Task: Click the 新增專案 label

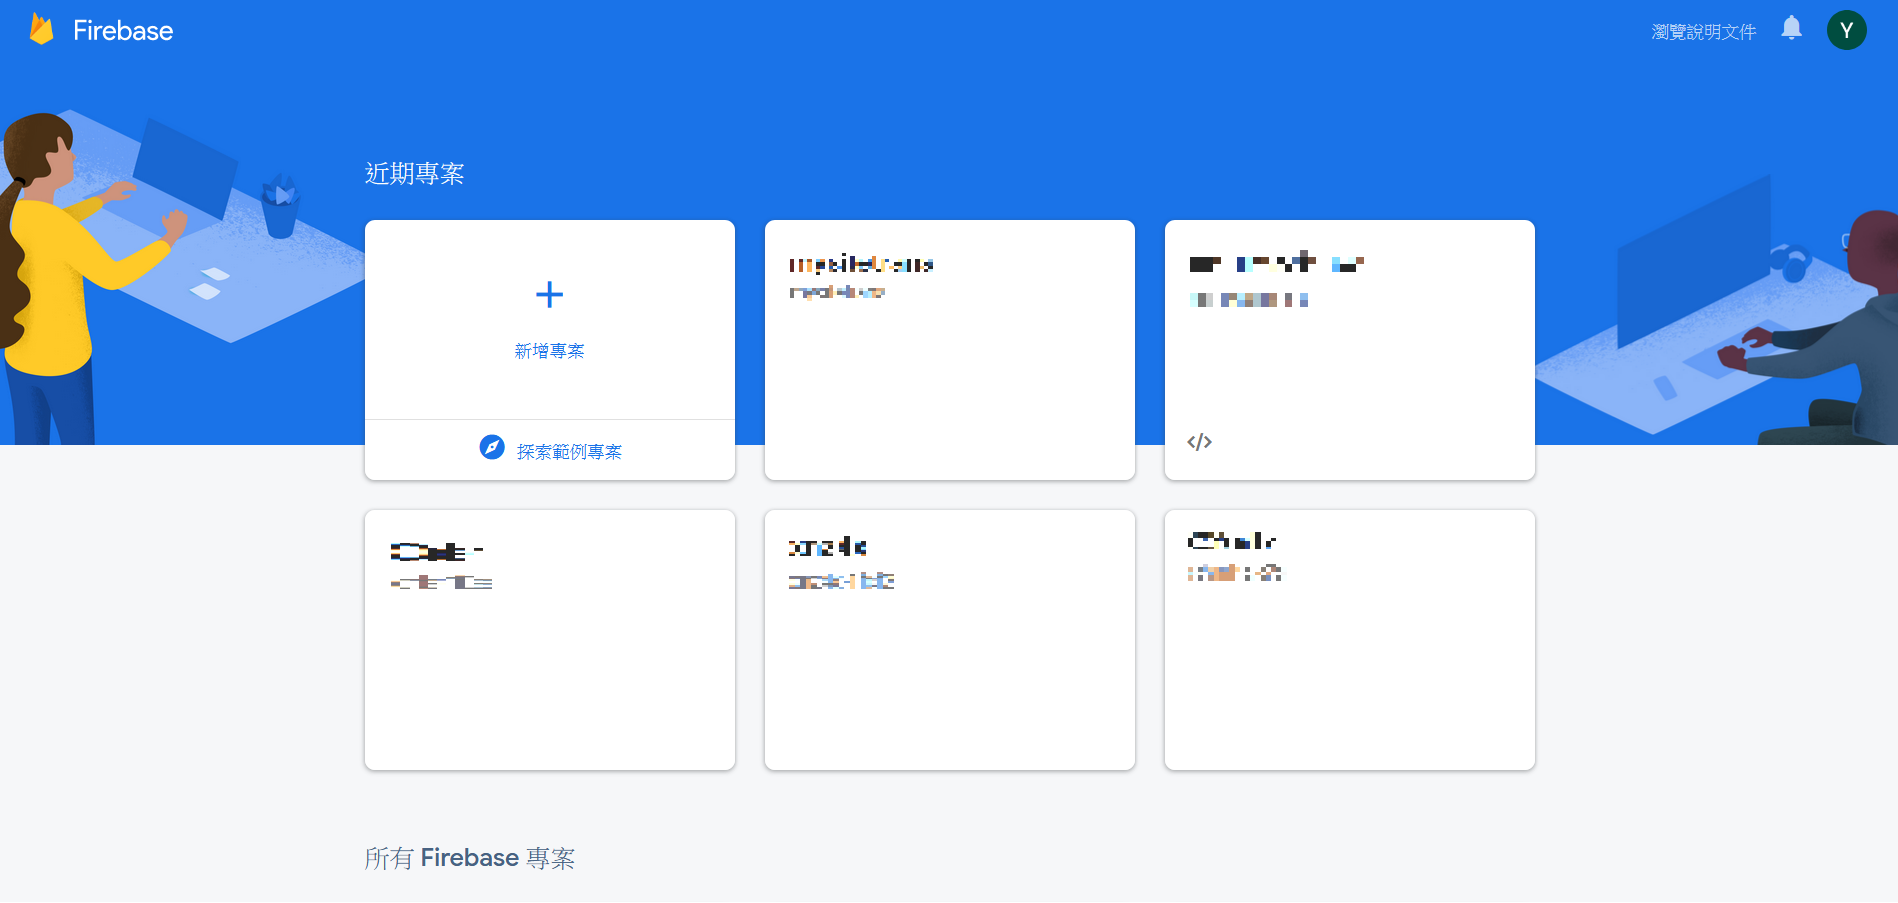Action: [x=549, y=351]
